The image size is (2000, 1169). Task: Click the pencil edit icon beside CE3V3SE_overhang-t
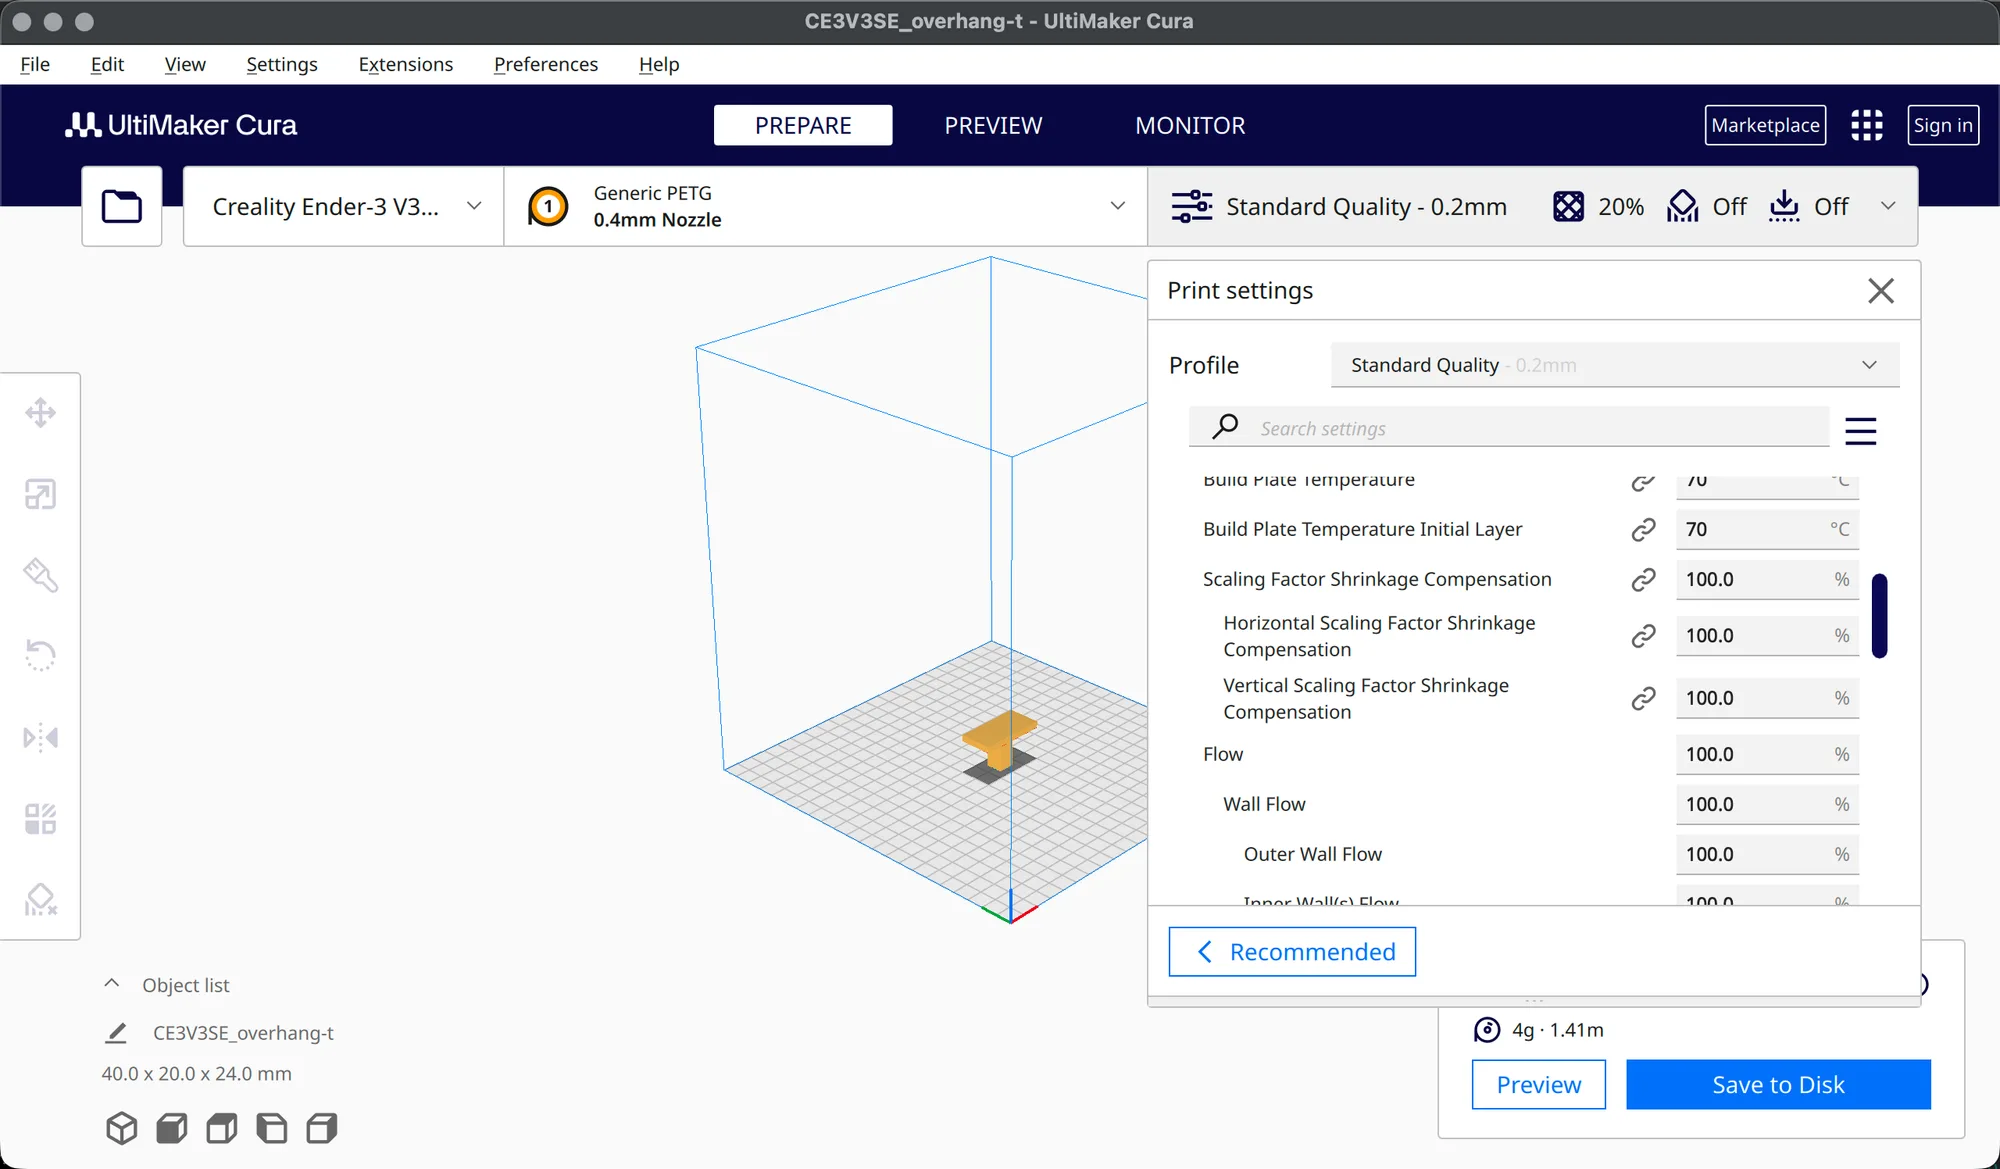[x=116, y=1033]
